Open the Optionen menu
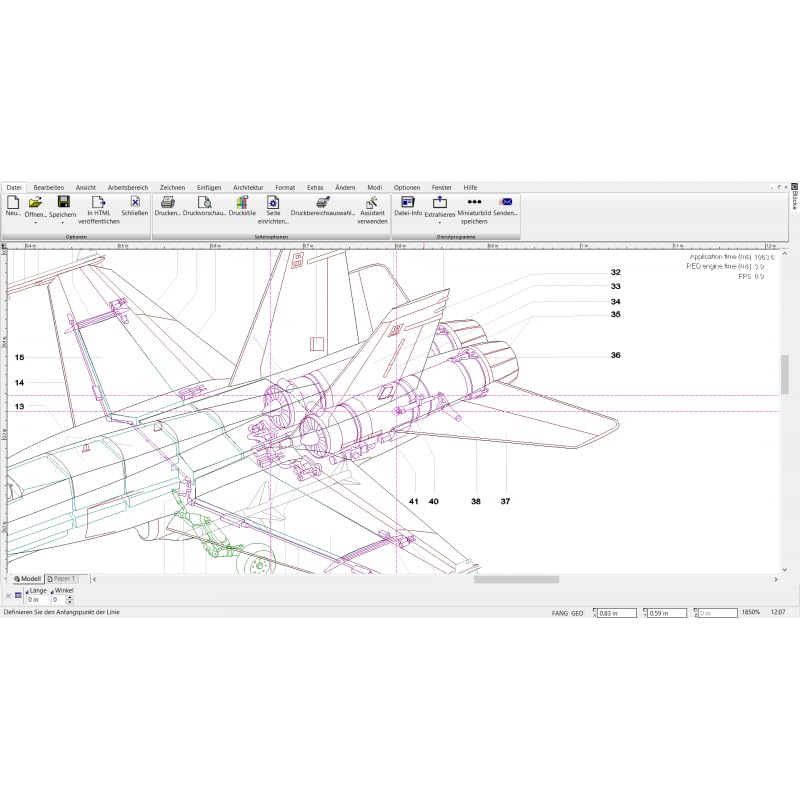 [407, 187]
